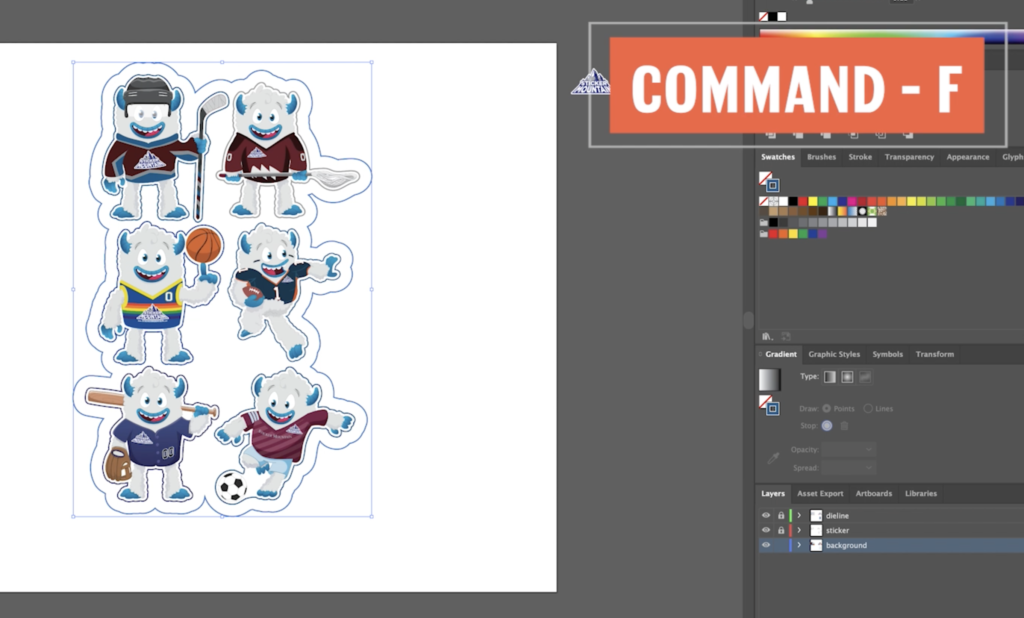This screenshot has height=618, width=1024.
Task: Select the Lines draw option
Action: coord(868,408)
